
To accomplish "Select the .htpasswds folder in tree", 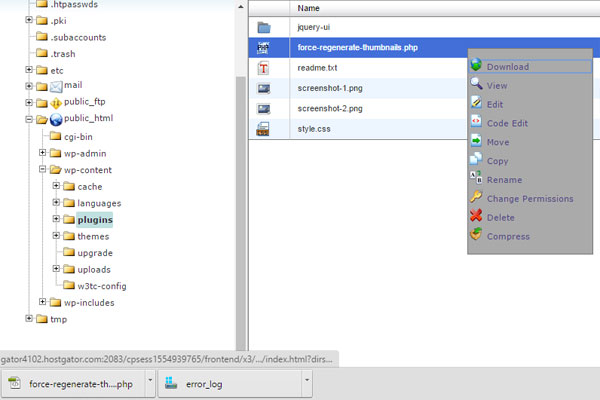I will pyautogui.click(x=74, y=5).
